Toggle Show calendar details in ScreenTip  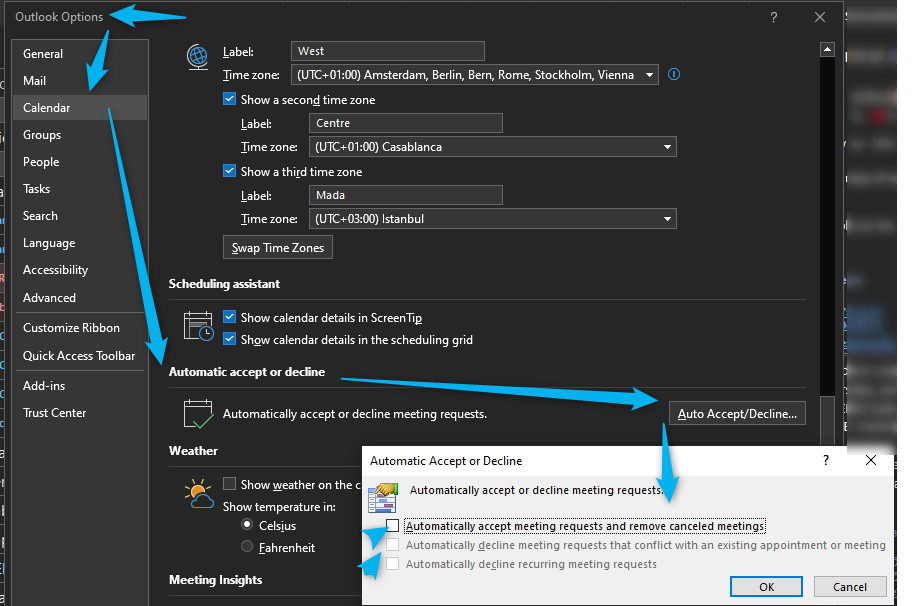click(229, 318)
